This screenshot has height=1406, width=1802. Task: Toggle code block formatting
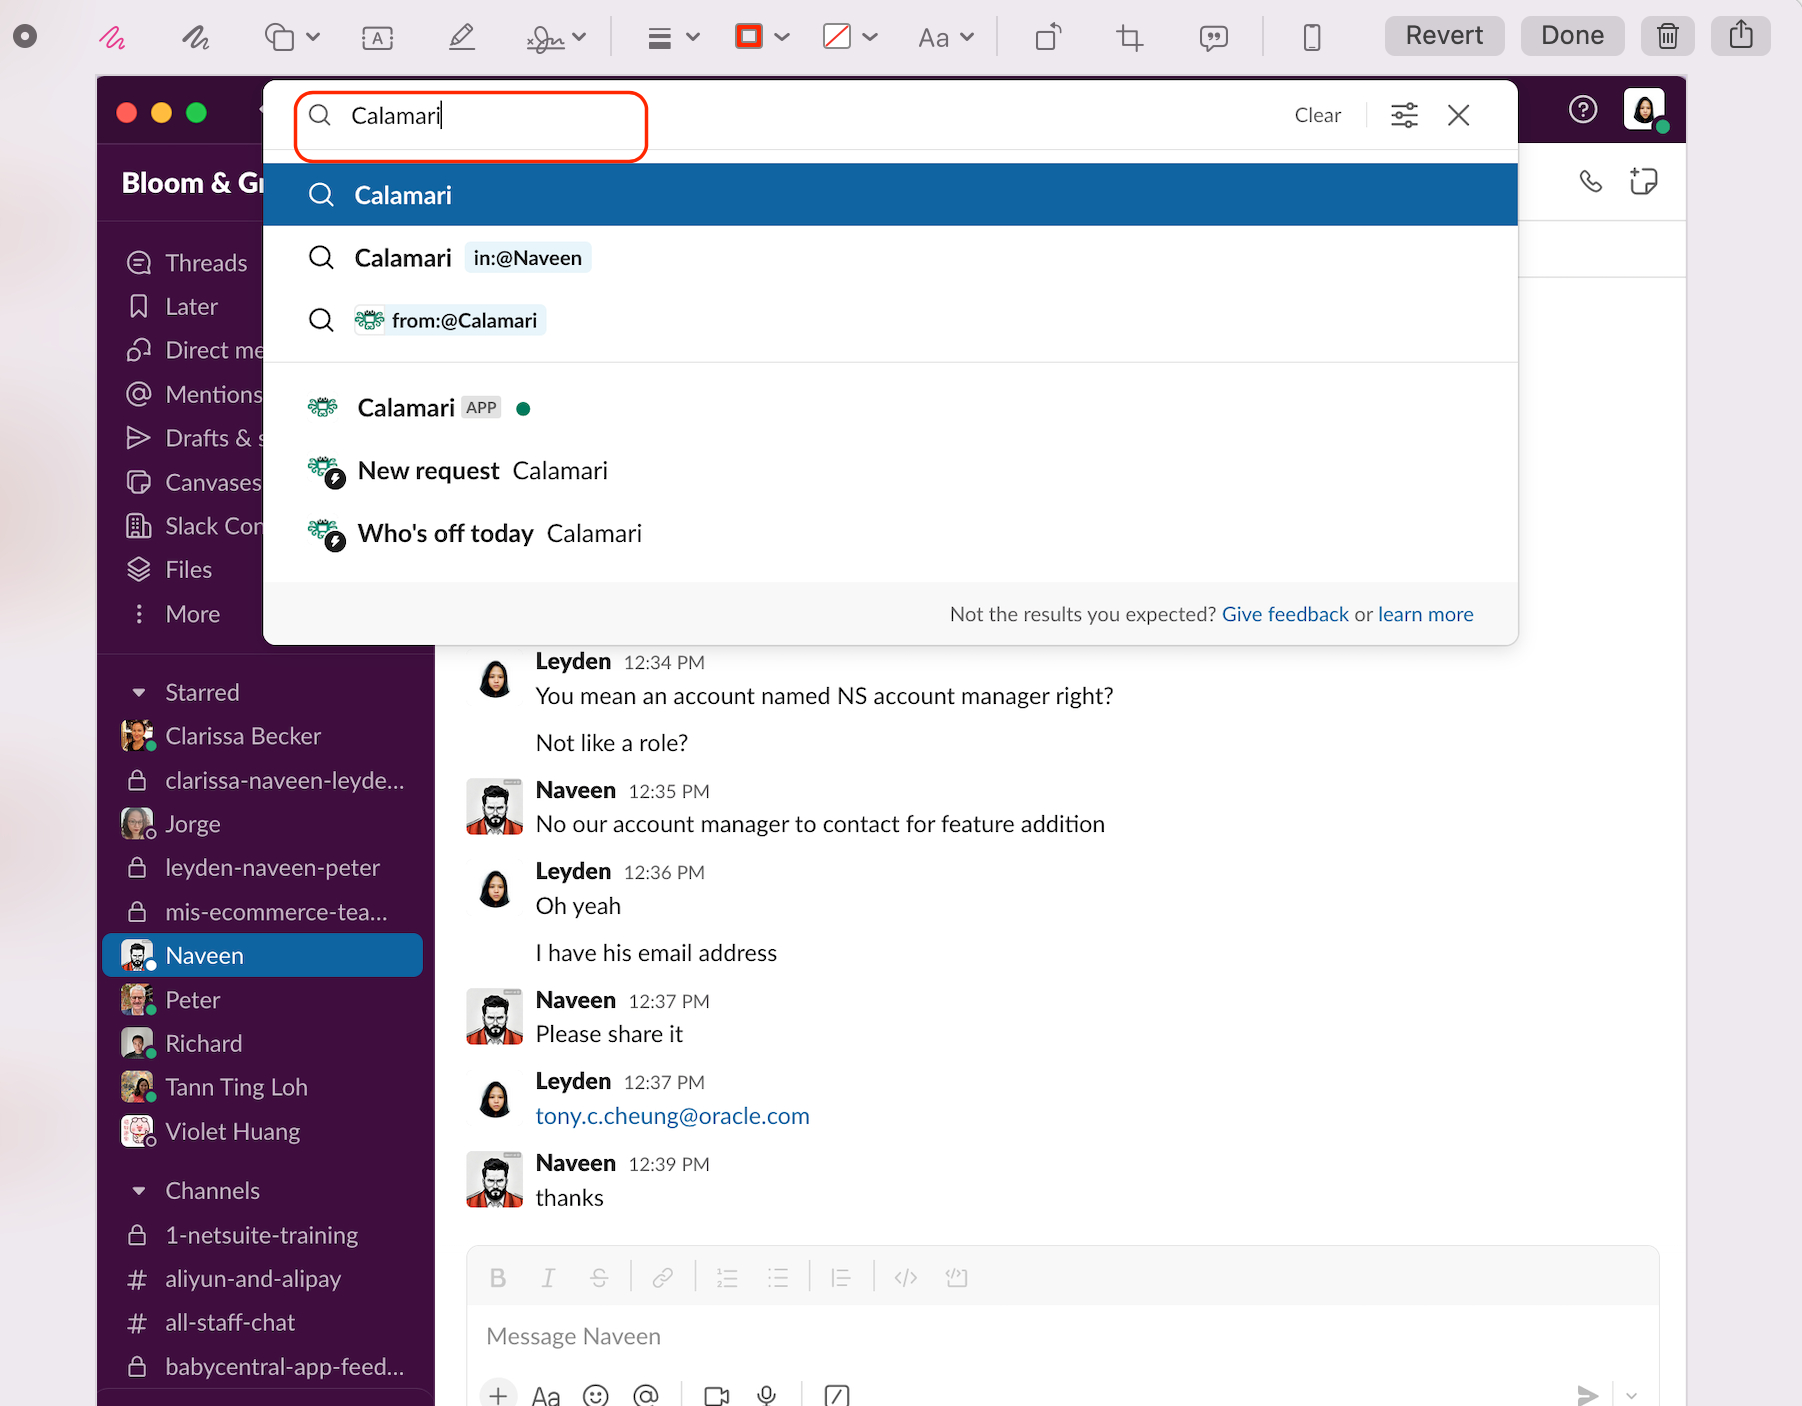957,1277
